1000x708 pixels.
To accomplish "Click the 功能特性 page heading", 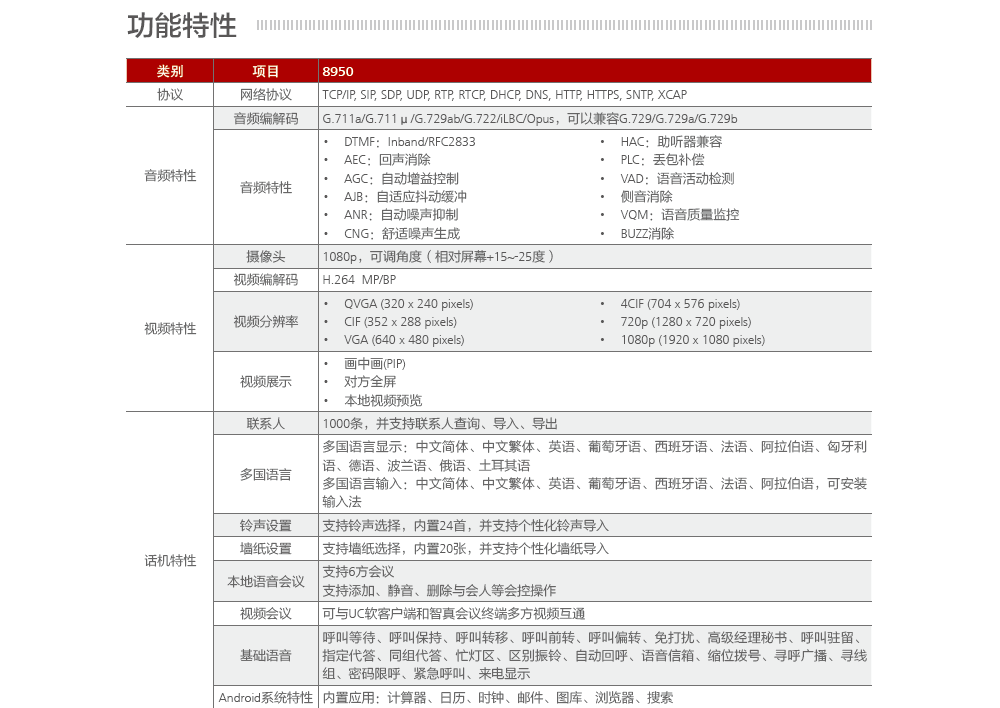I will click(x=182, y=25).
